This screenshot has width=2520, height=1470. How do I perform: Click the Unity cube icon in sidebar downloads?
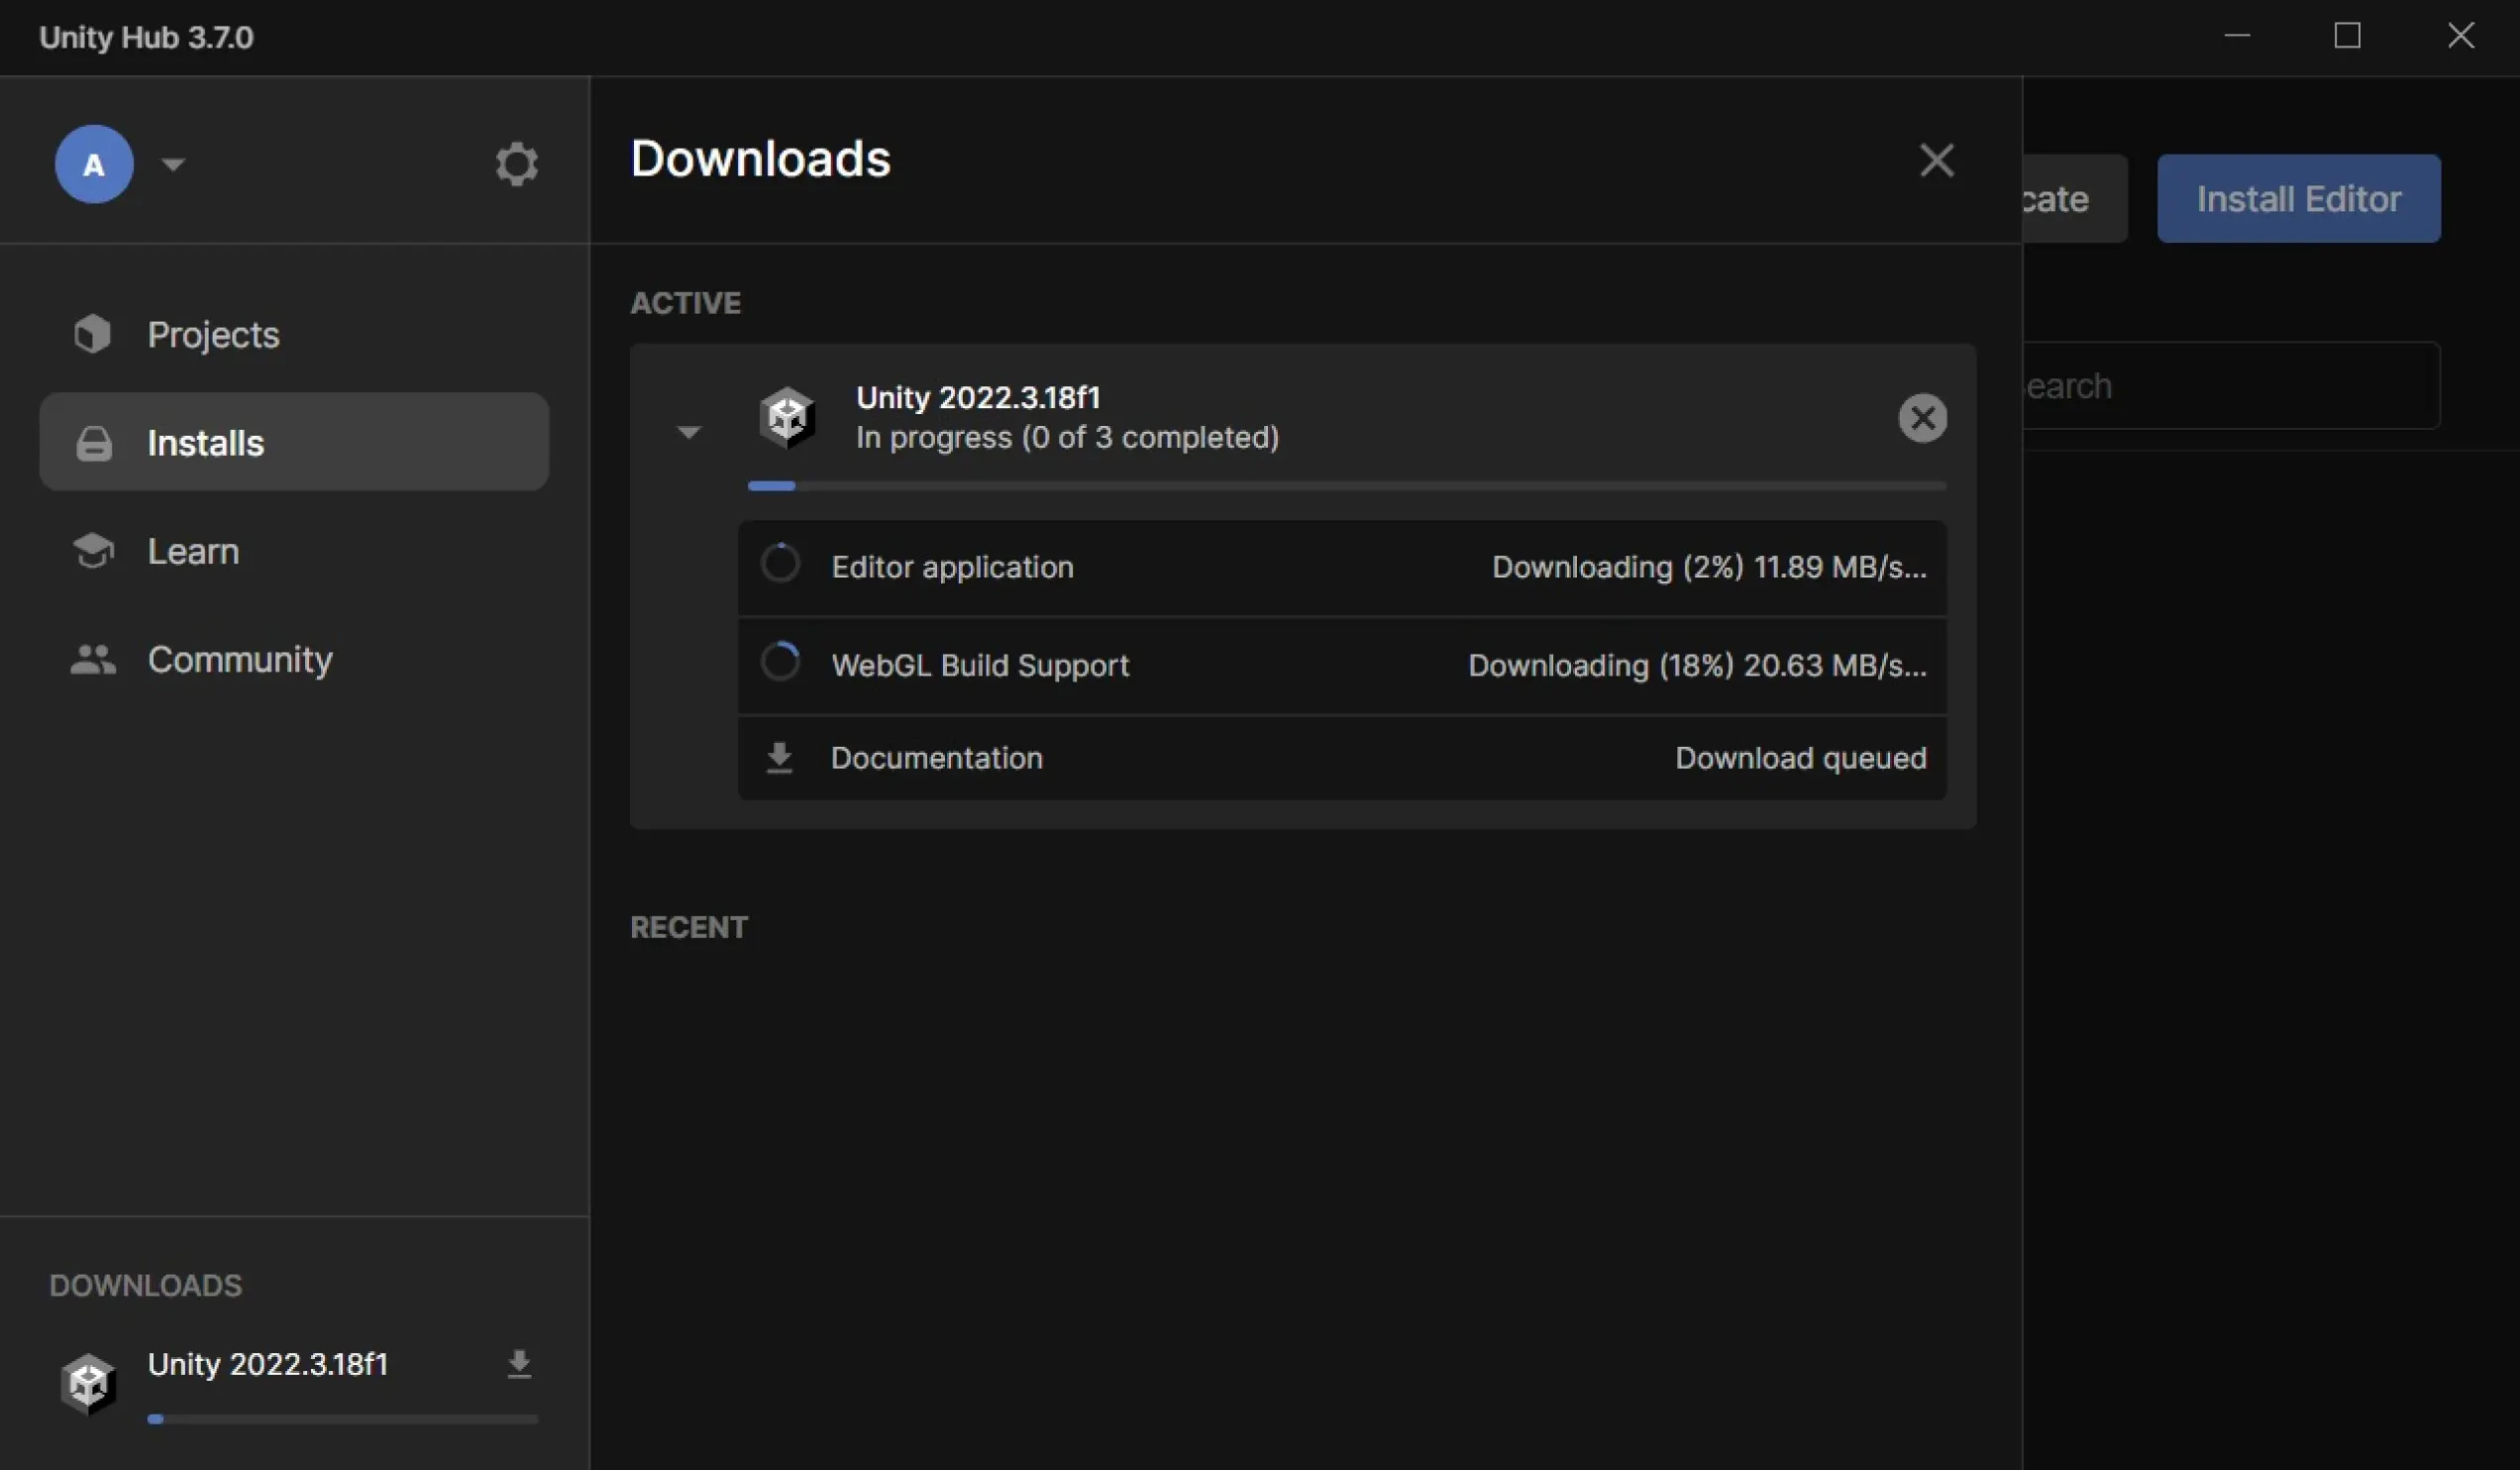point(88,1384)
